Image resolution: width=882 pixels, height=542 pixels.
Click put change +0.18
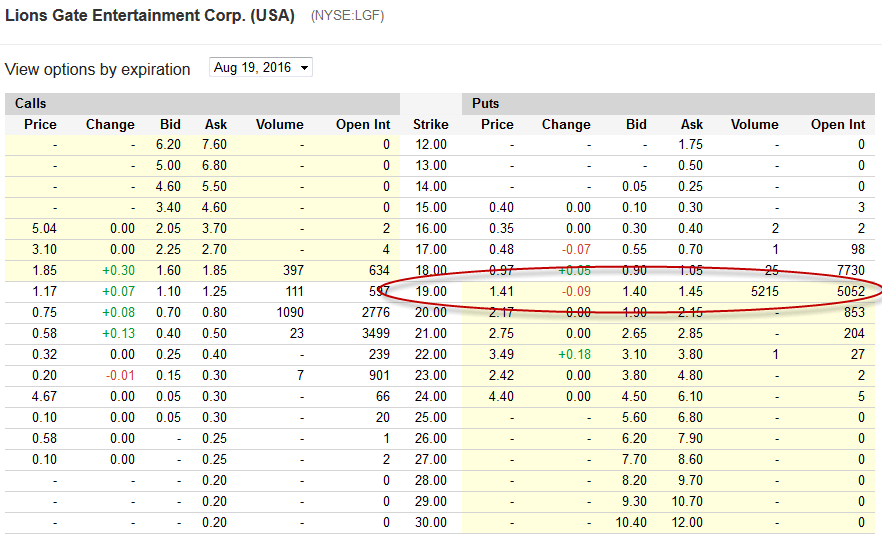pyautogui.click(x=574, y=354)
